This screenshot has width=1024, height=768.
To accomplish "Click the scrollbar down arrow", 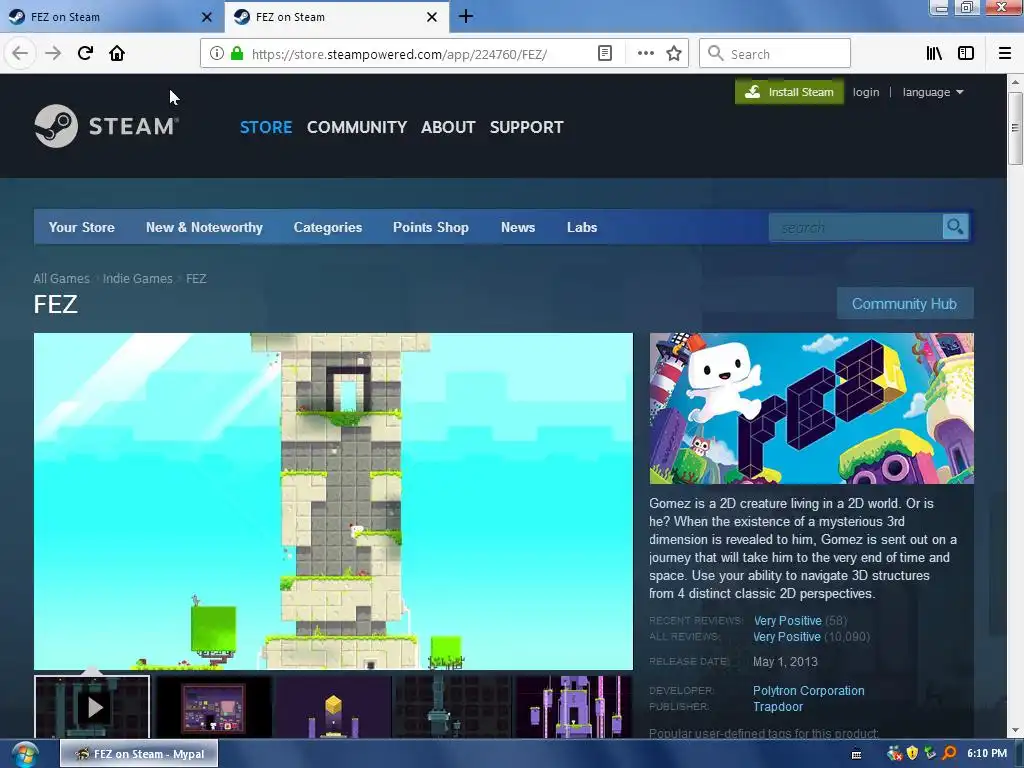I will coord(1015,731).
